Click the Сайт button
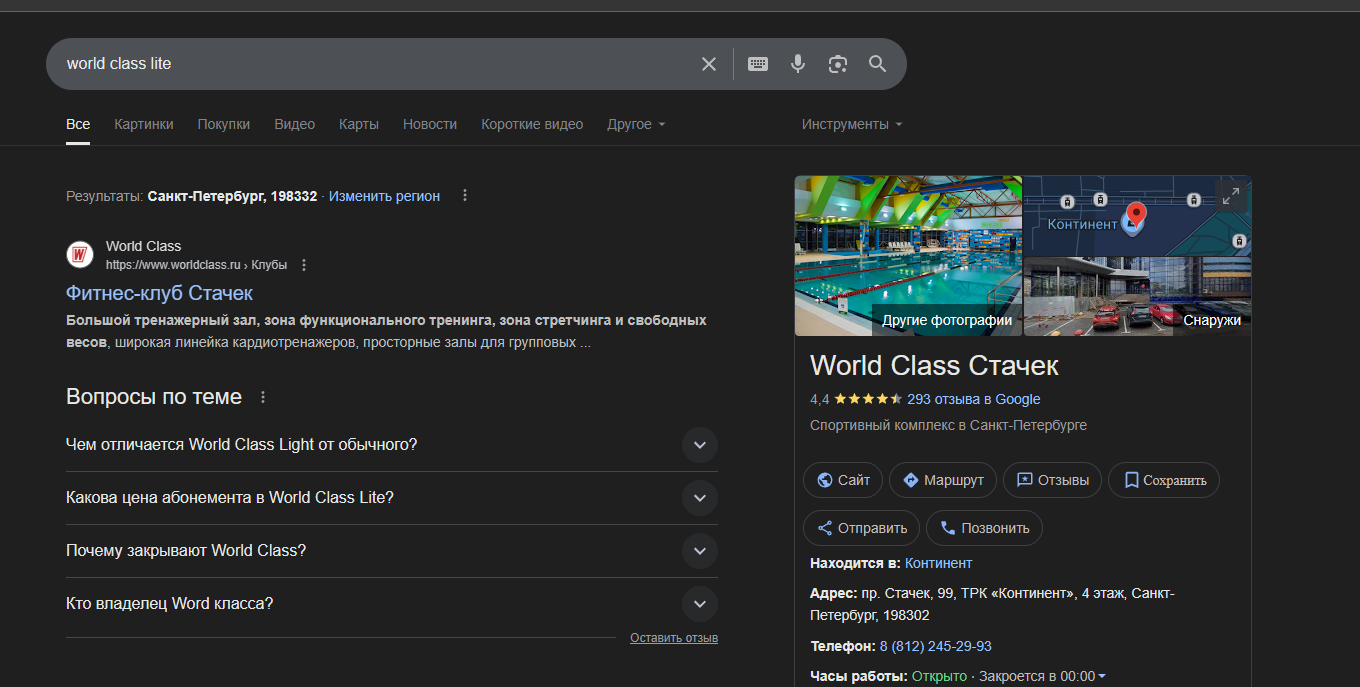This screenshot has height=687, width=1360. click(x=843, y=480)
